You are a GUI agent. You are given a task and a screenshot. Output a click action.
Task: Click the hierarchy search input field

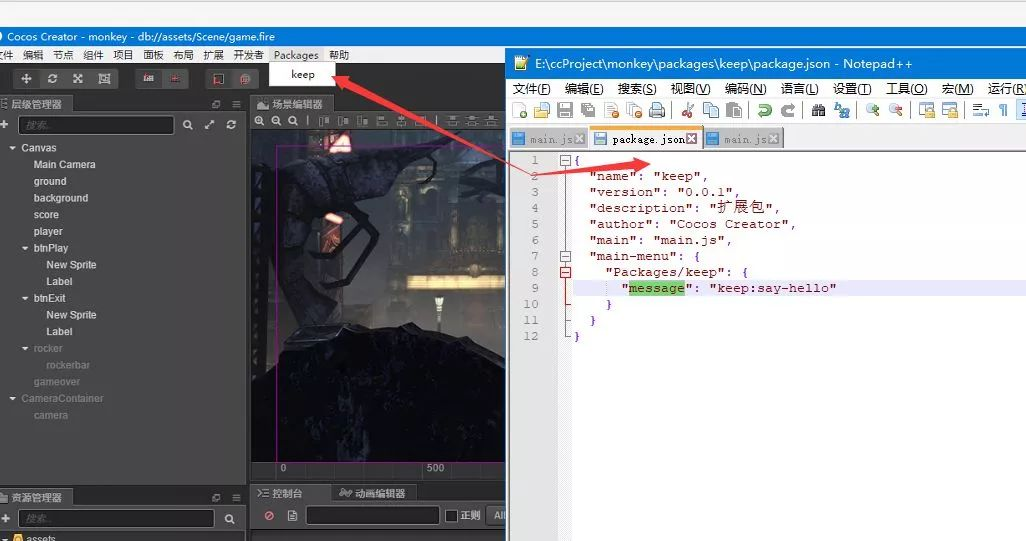click(96, 125)
